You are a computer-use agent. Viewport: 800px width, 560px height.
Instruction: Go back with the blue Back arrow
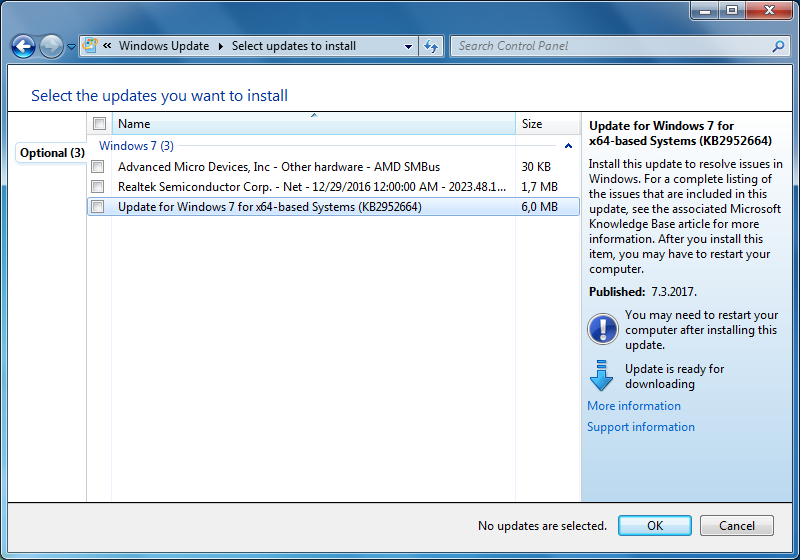click(23, 47)
